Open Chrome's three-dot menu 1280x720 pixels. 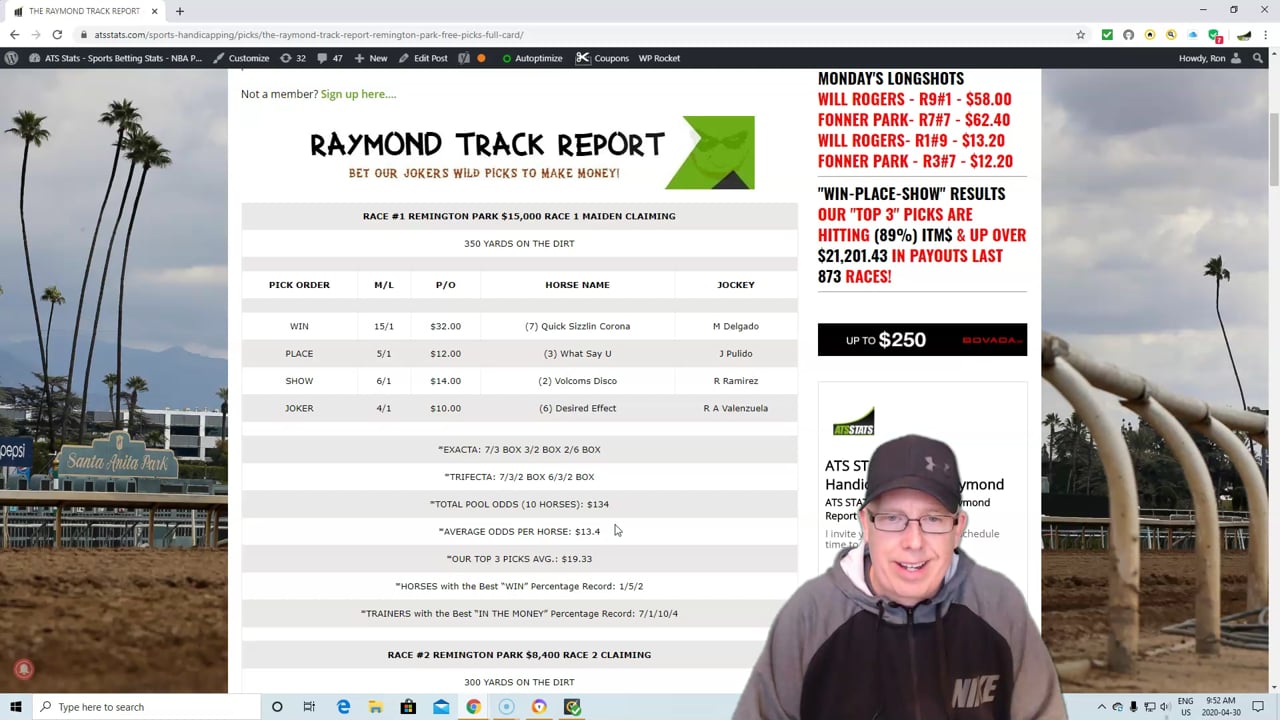coord(1266,34)
